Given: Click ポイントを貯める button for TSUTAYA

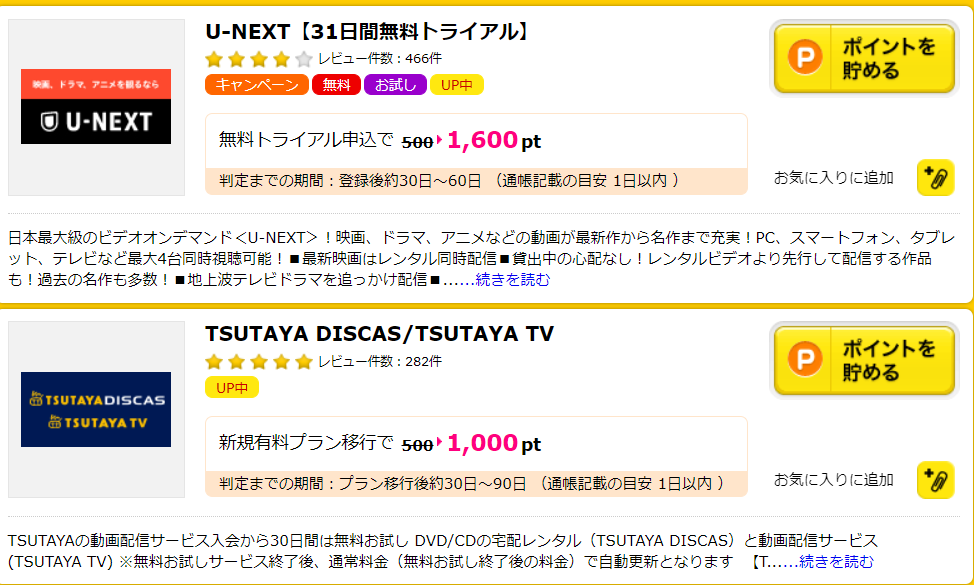Looking at the screenshot, I should tap(864, 361).
